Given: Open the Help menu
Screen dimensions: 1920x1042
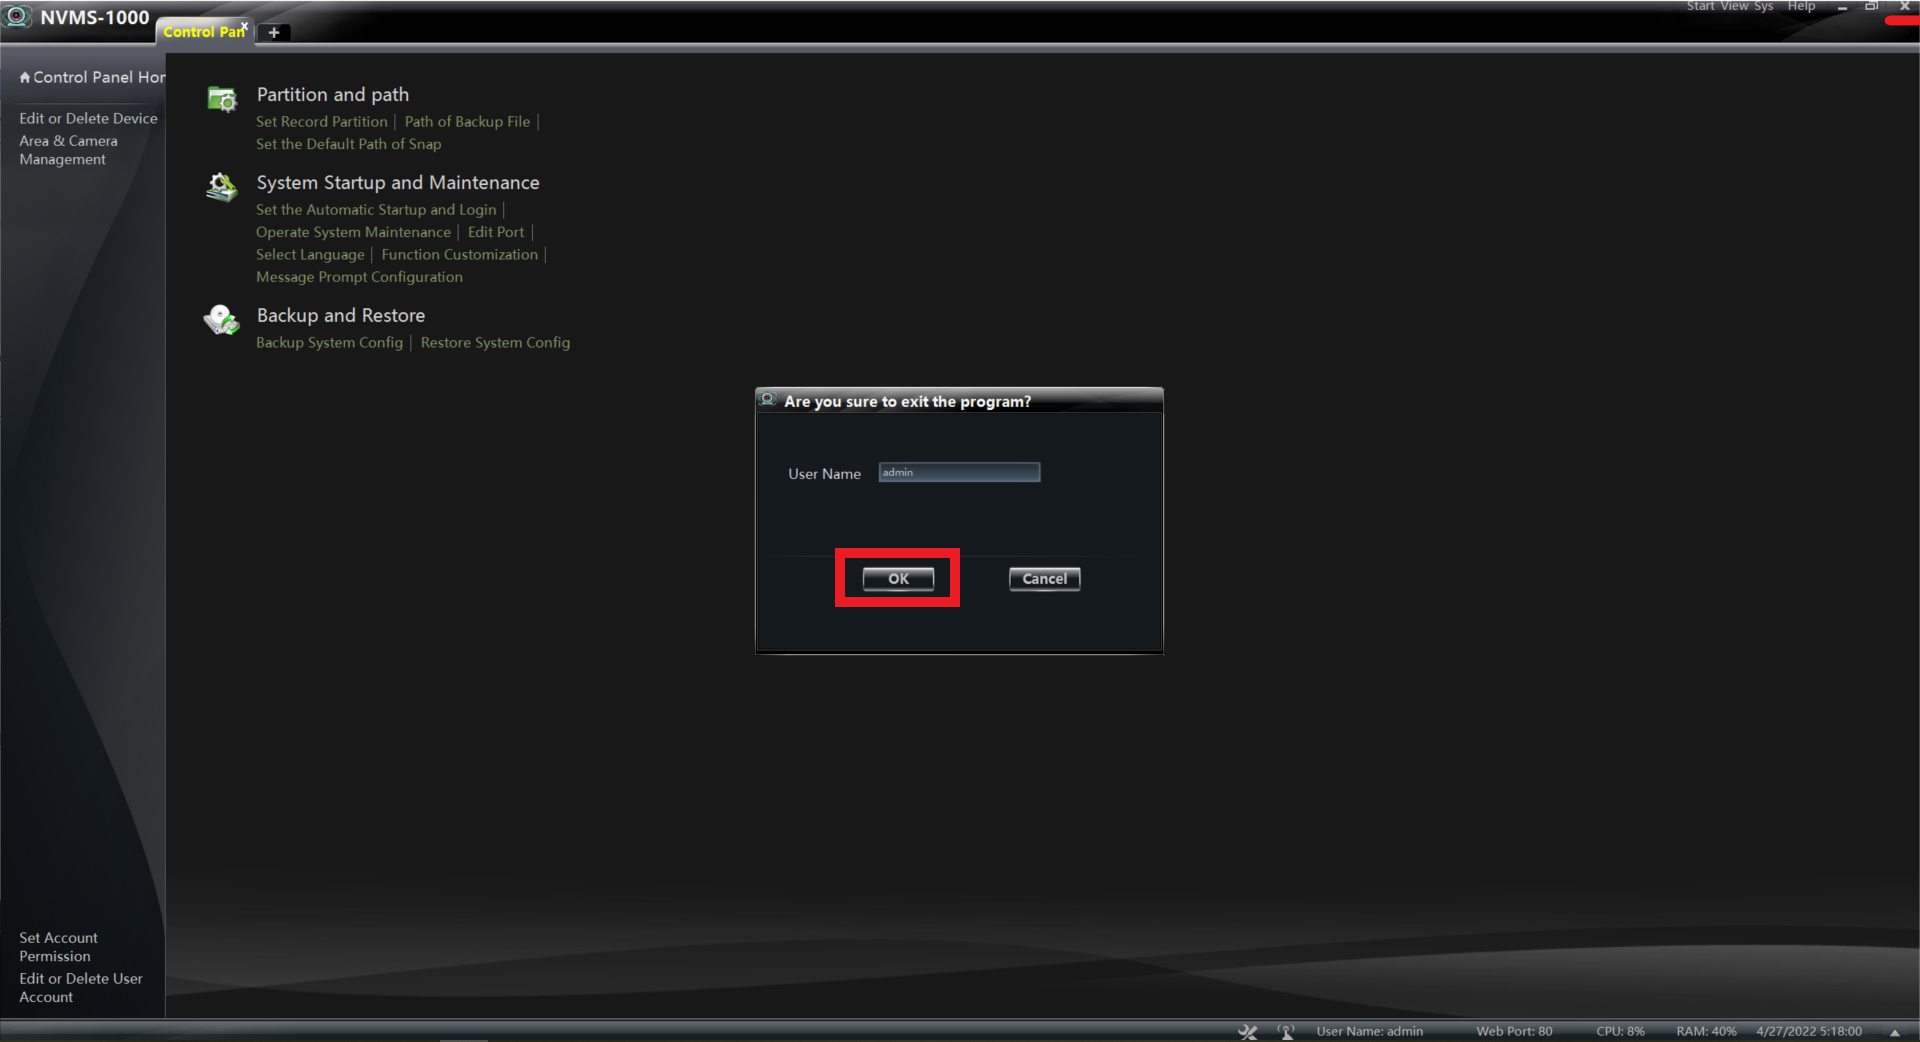Looking at the screenshot, I should point(1801,7).
